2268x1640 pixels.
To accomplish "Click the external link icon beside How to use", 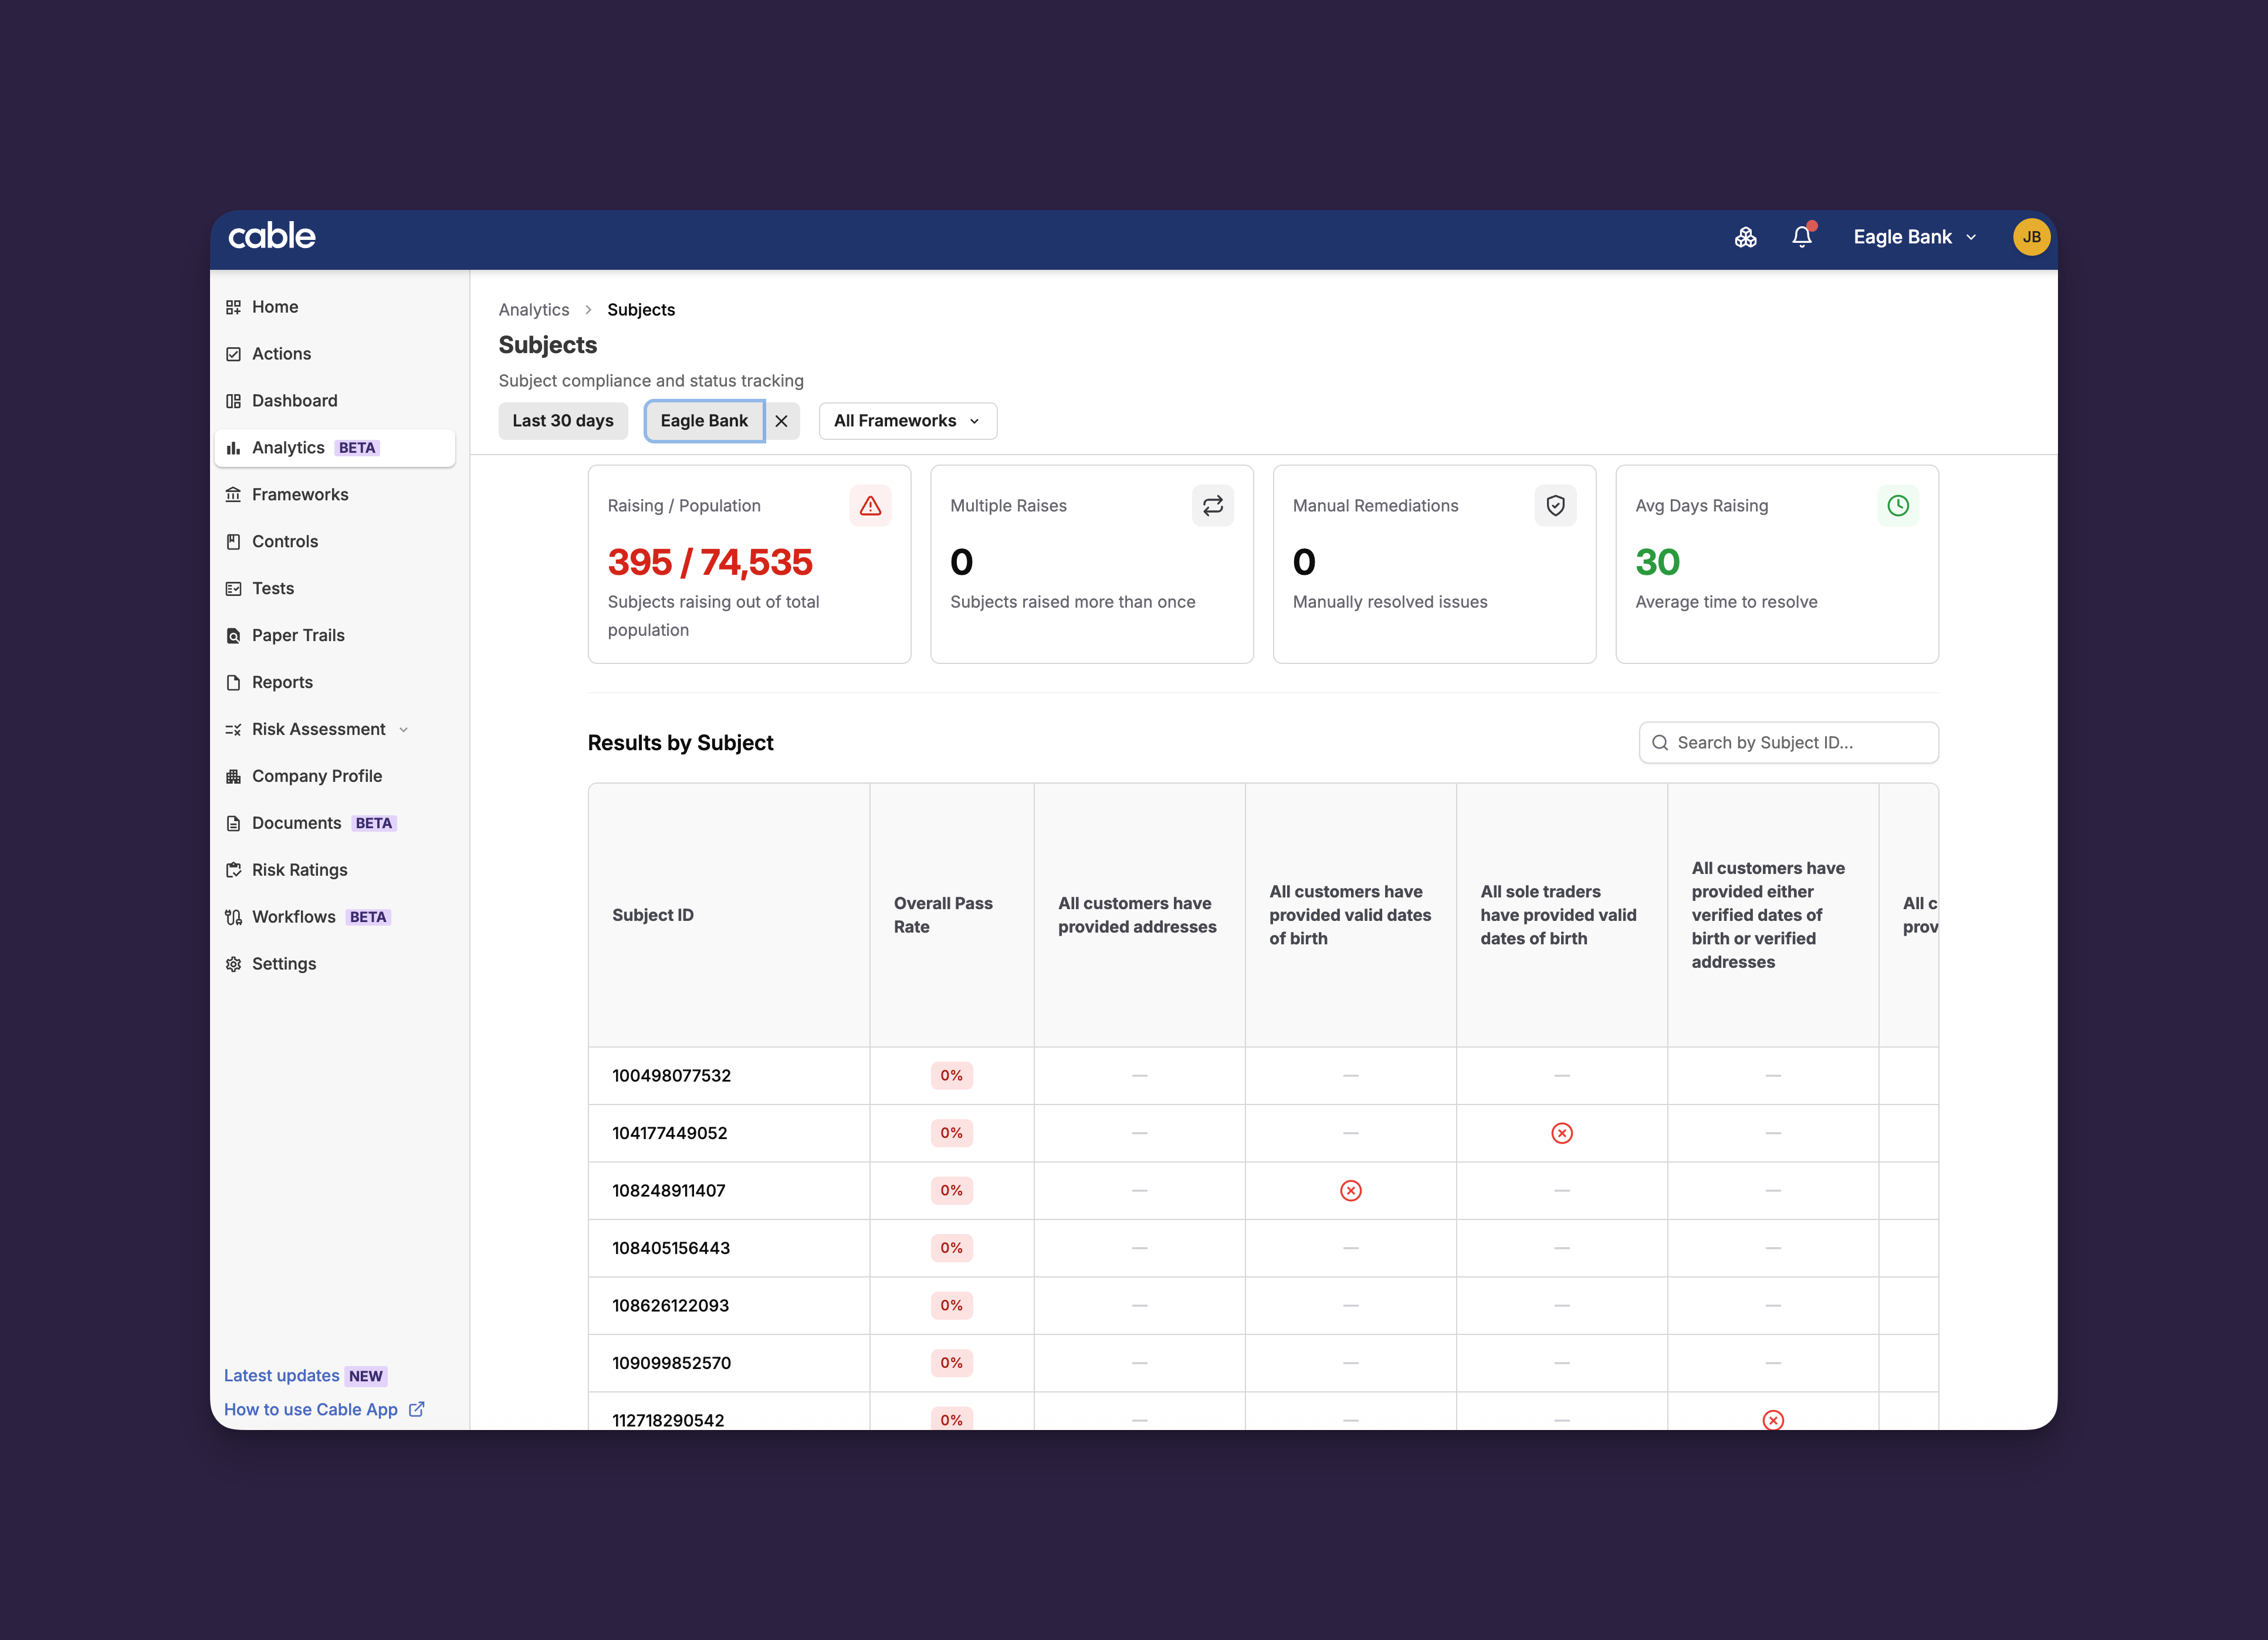I will tap(416, 1409).
